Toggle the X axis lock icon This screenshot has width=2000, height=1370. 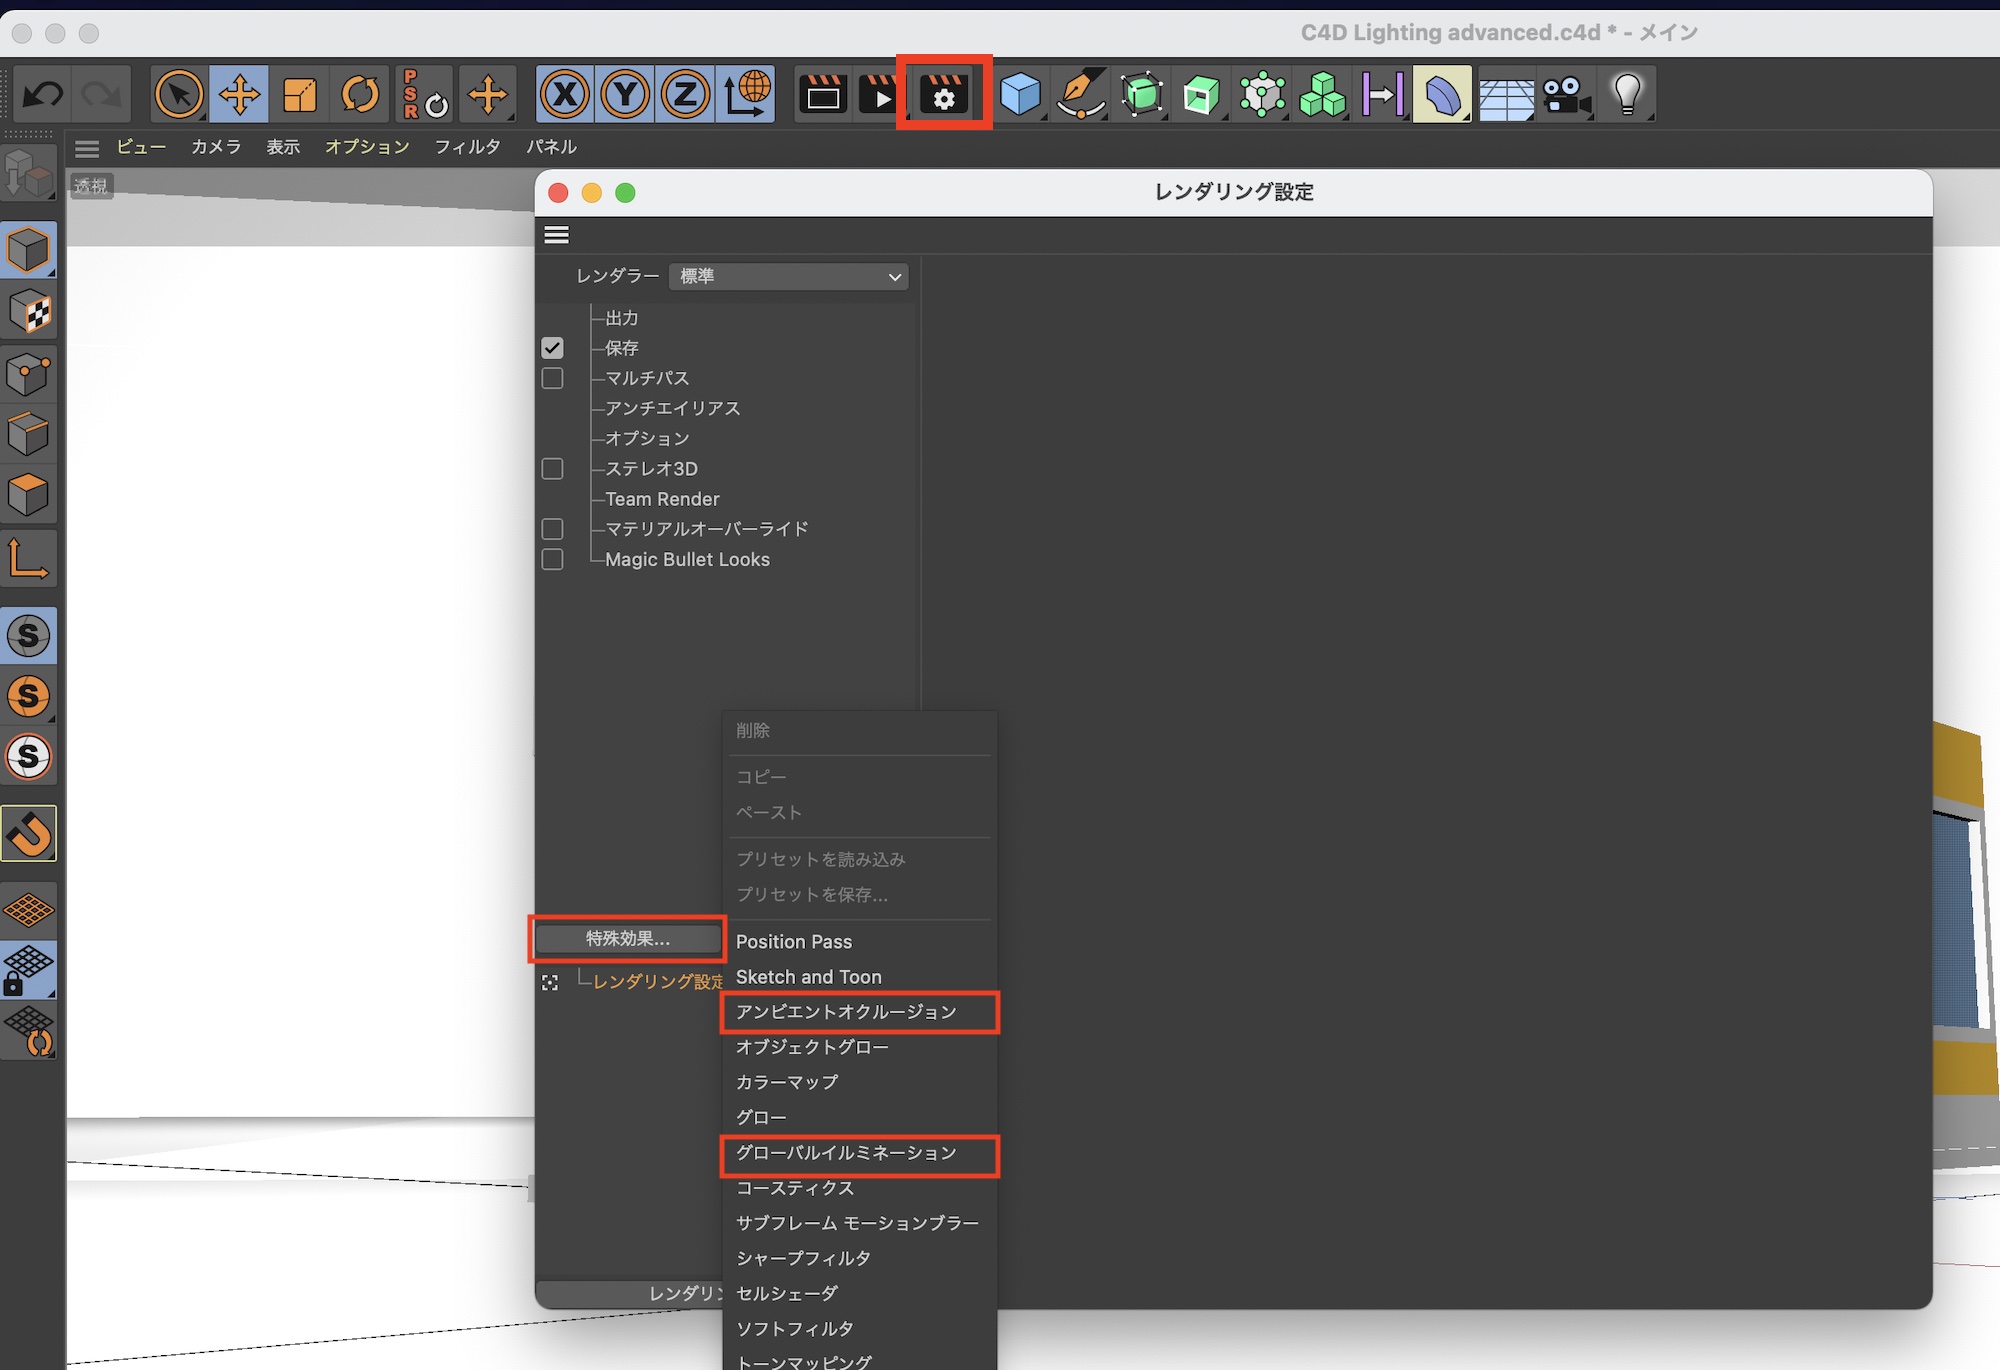point(565,95)
